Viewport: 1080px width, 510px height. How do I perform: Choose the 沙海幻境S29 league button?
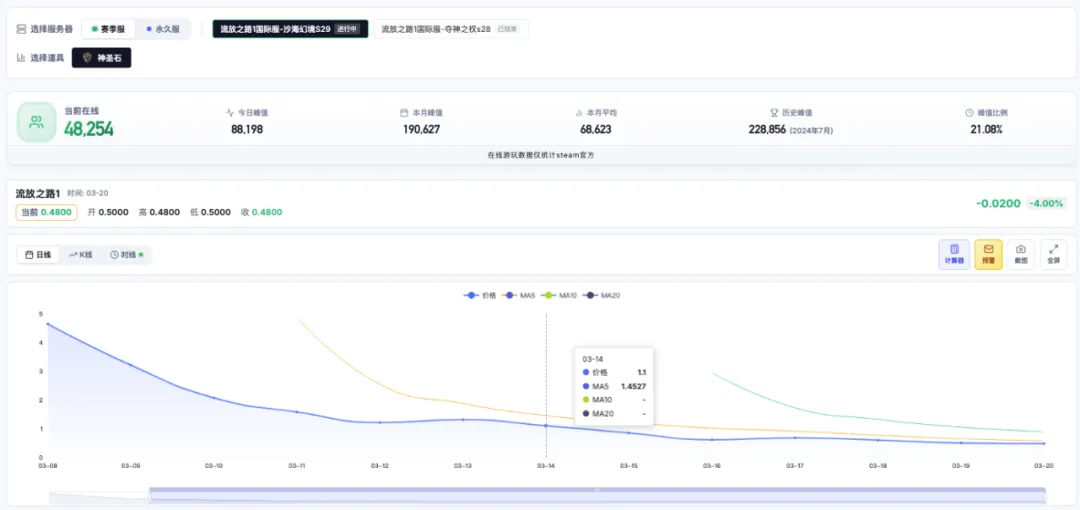290,29
